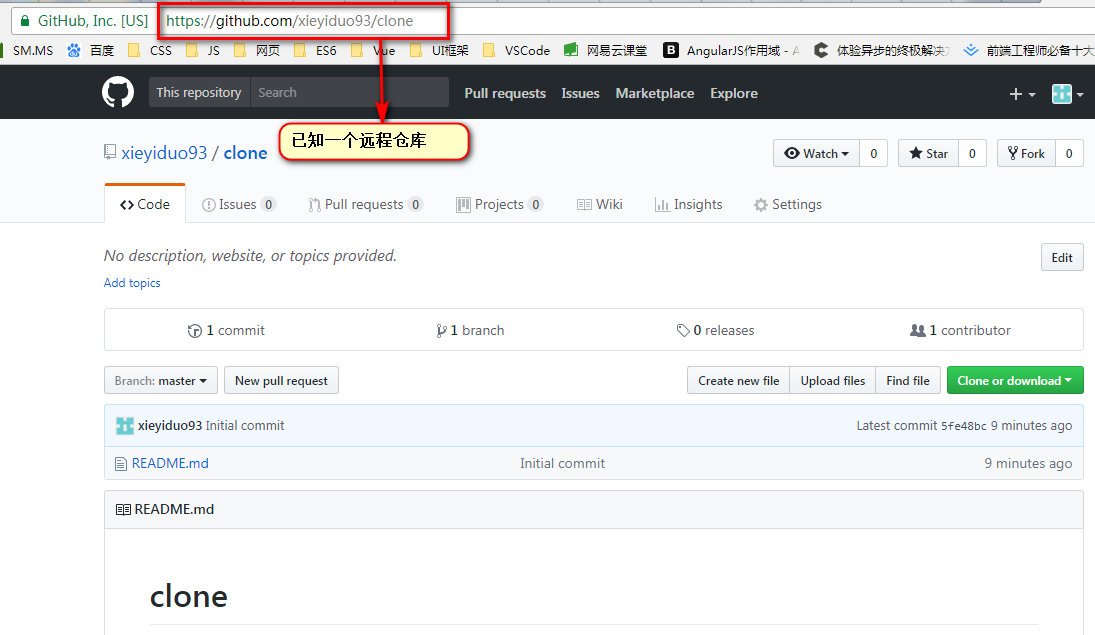Viewport: 1095px width, 635px height.
Task: Click the GitHub octocat logo
Action: pos(118,92)
